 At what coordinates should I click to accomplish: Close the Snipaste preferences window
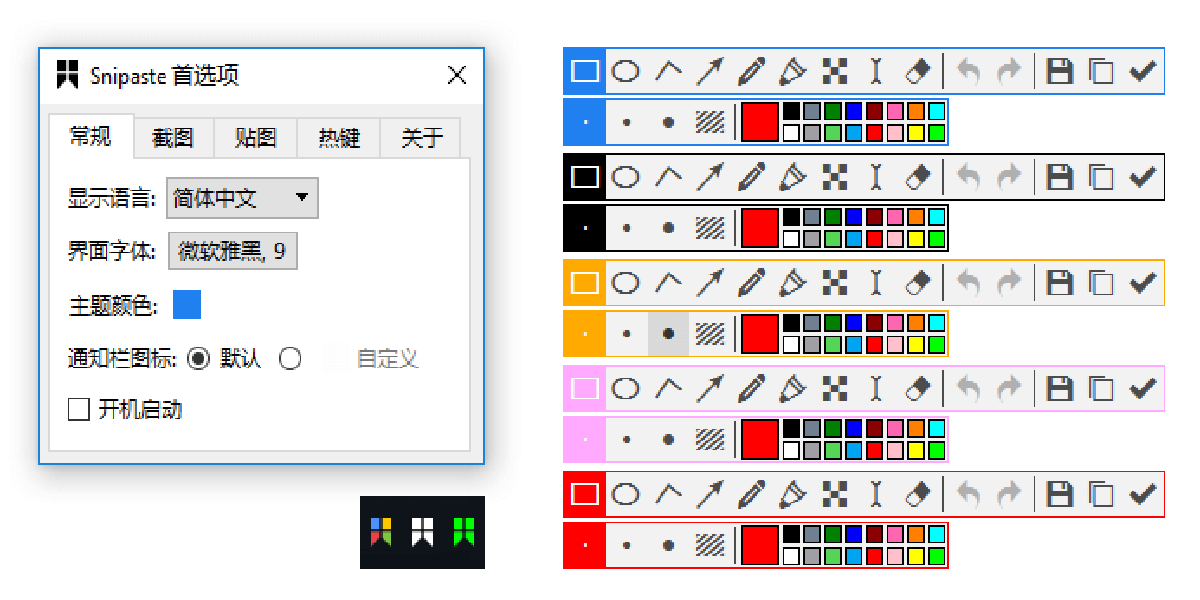(x=457, y=75)
